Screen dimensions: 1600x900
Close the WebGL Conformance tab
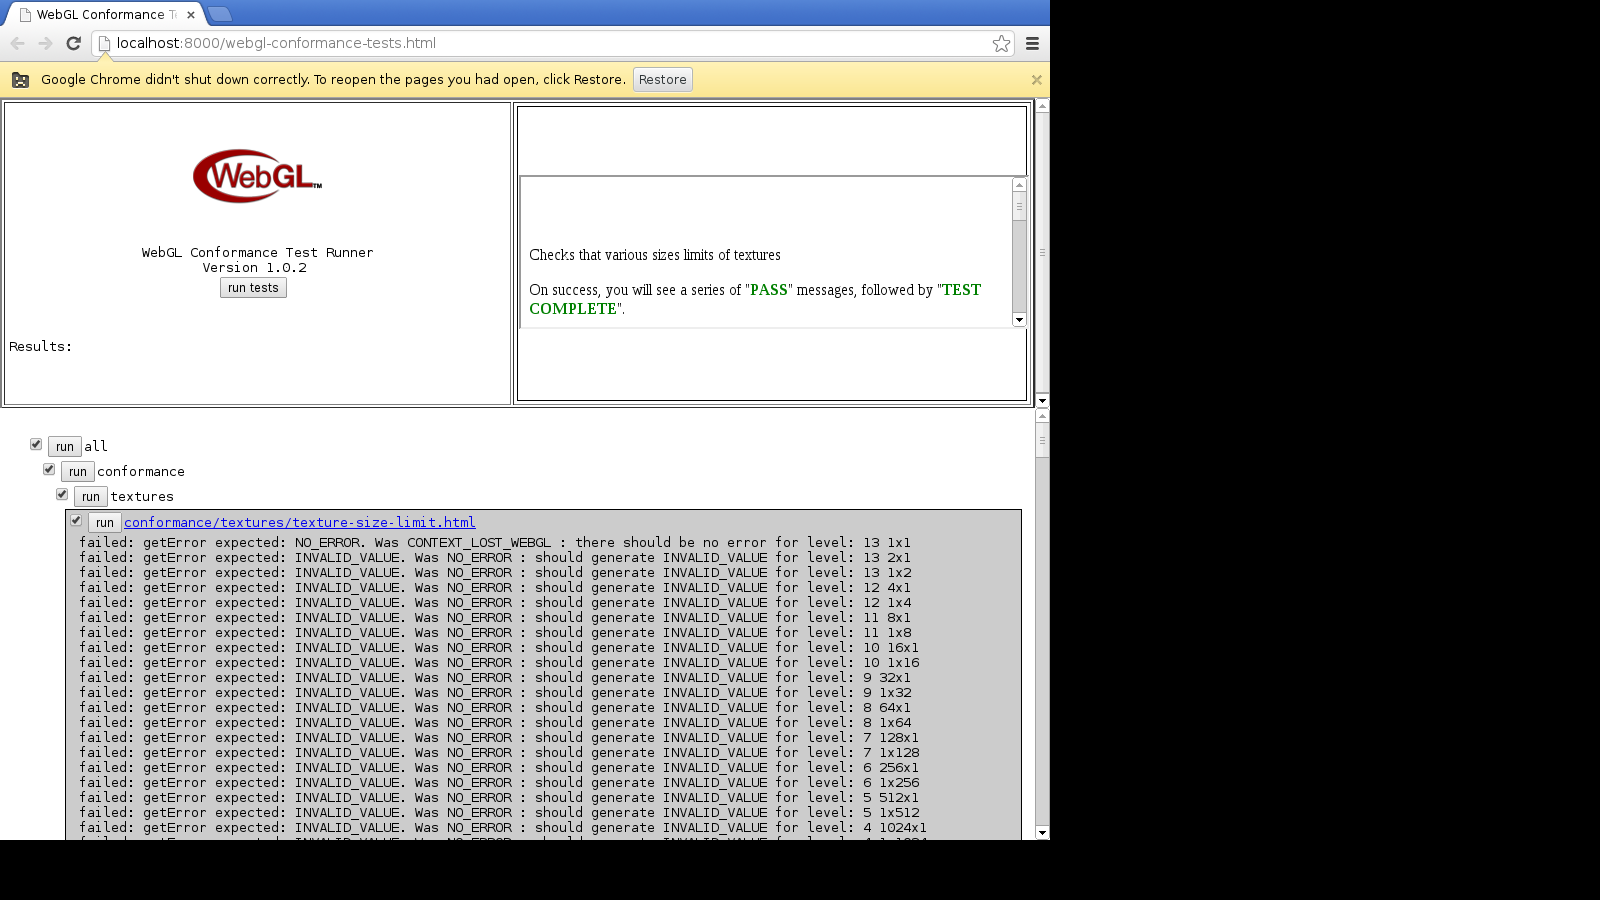(191, 15)
